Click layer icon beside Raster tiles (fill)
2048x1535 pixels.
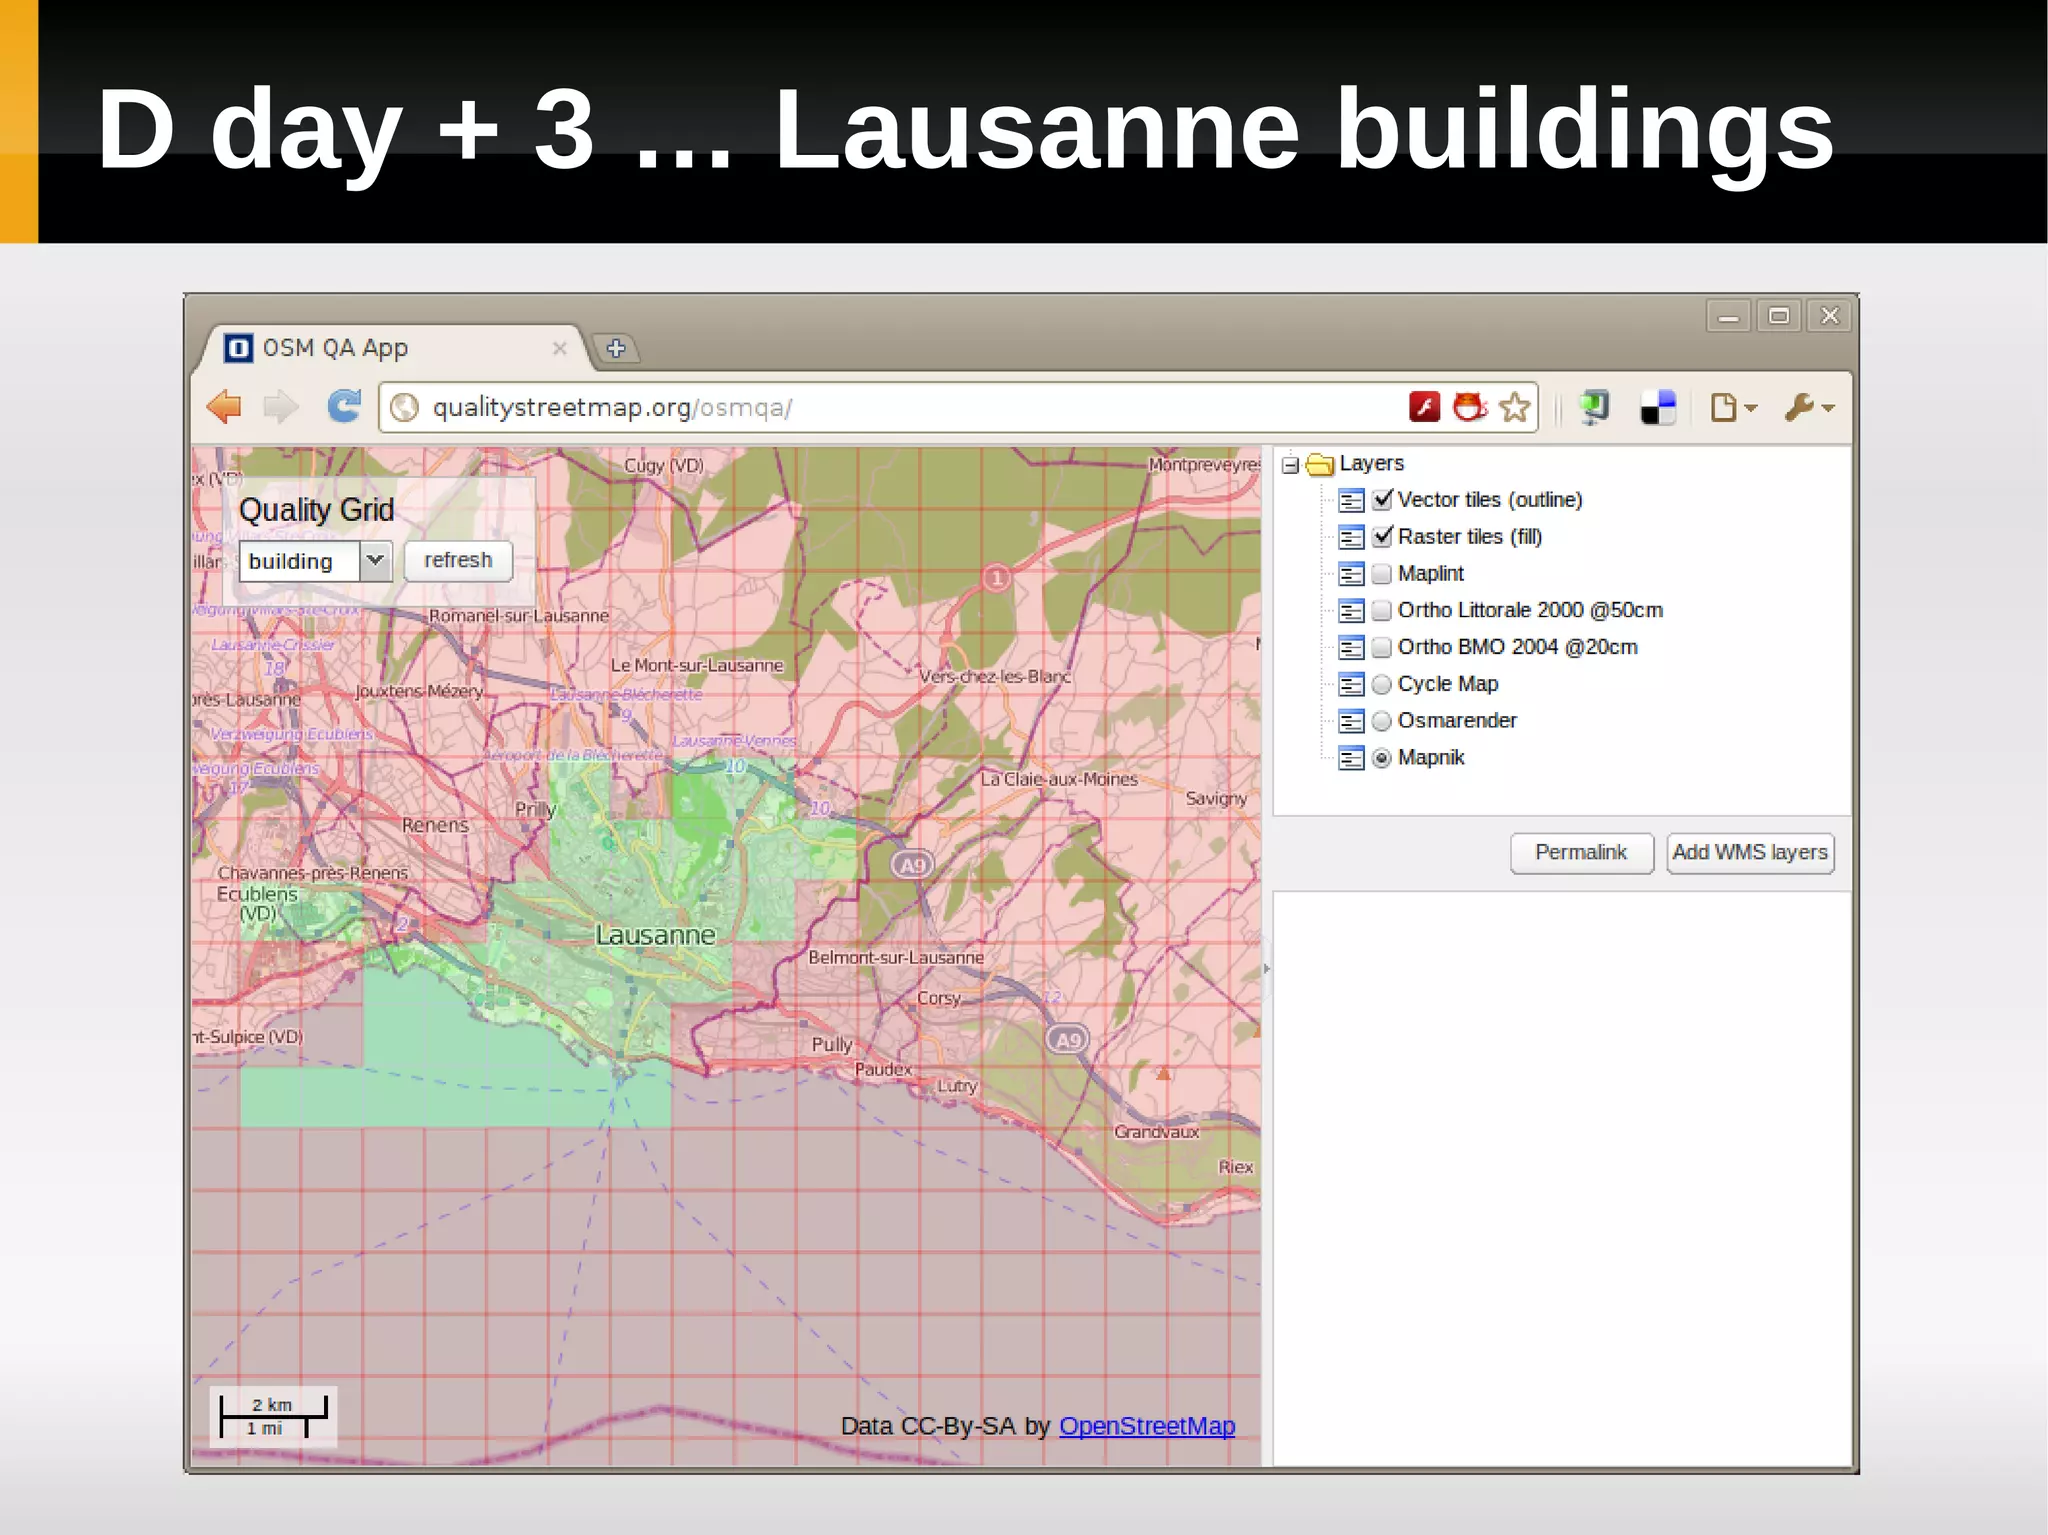point(1351,537)
